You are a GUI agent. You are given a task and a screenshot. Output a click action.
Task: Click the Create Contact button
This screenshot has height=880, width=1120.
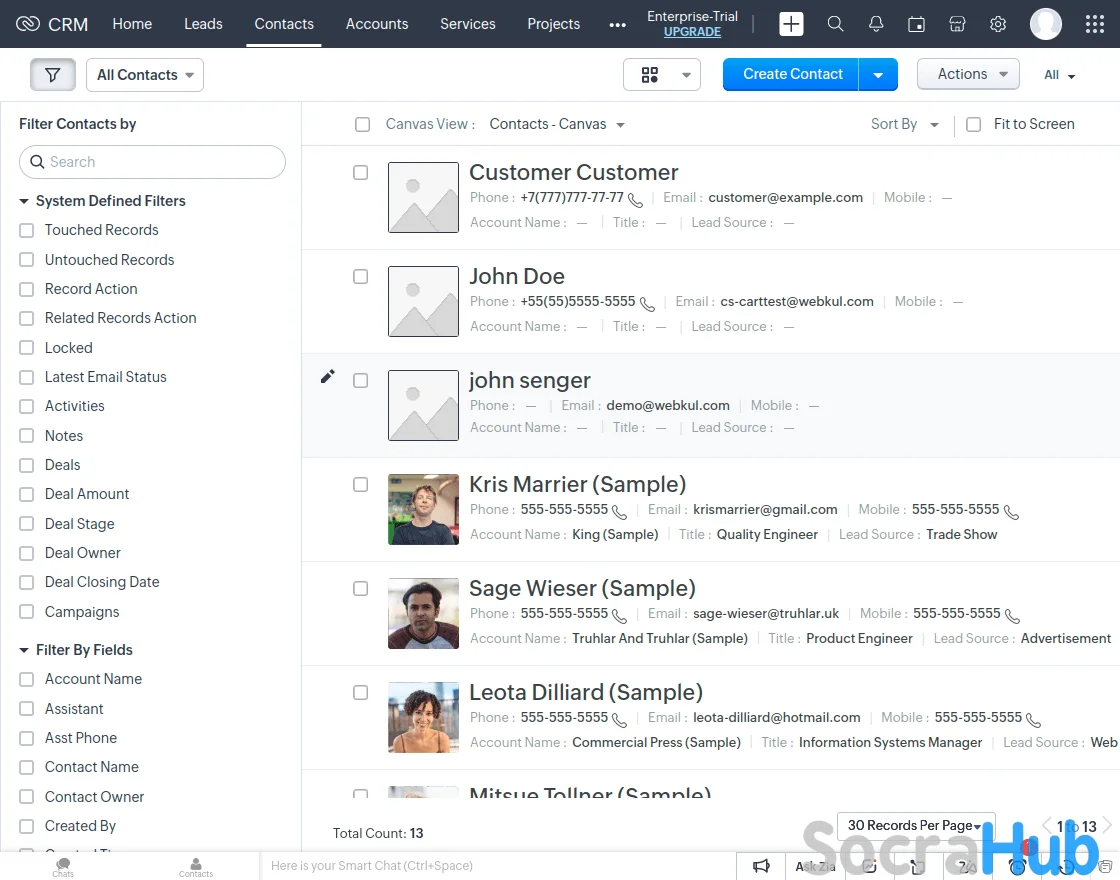(792, 74)
